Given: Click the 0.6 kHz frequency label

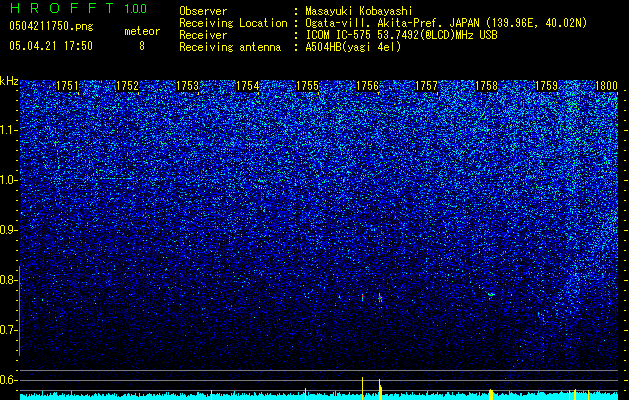Looking at the screenshot, I should click(x=8, y=380).
